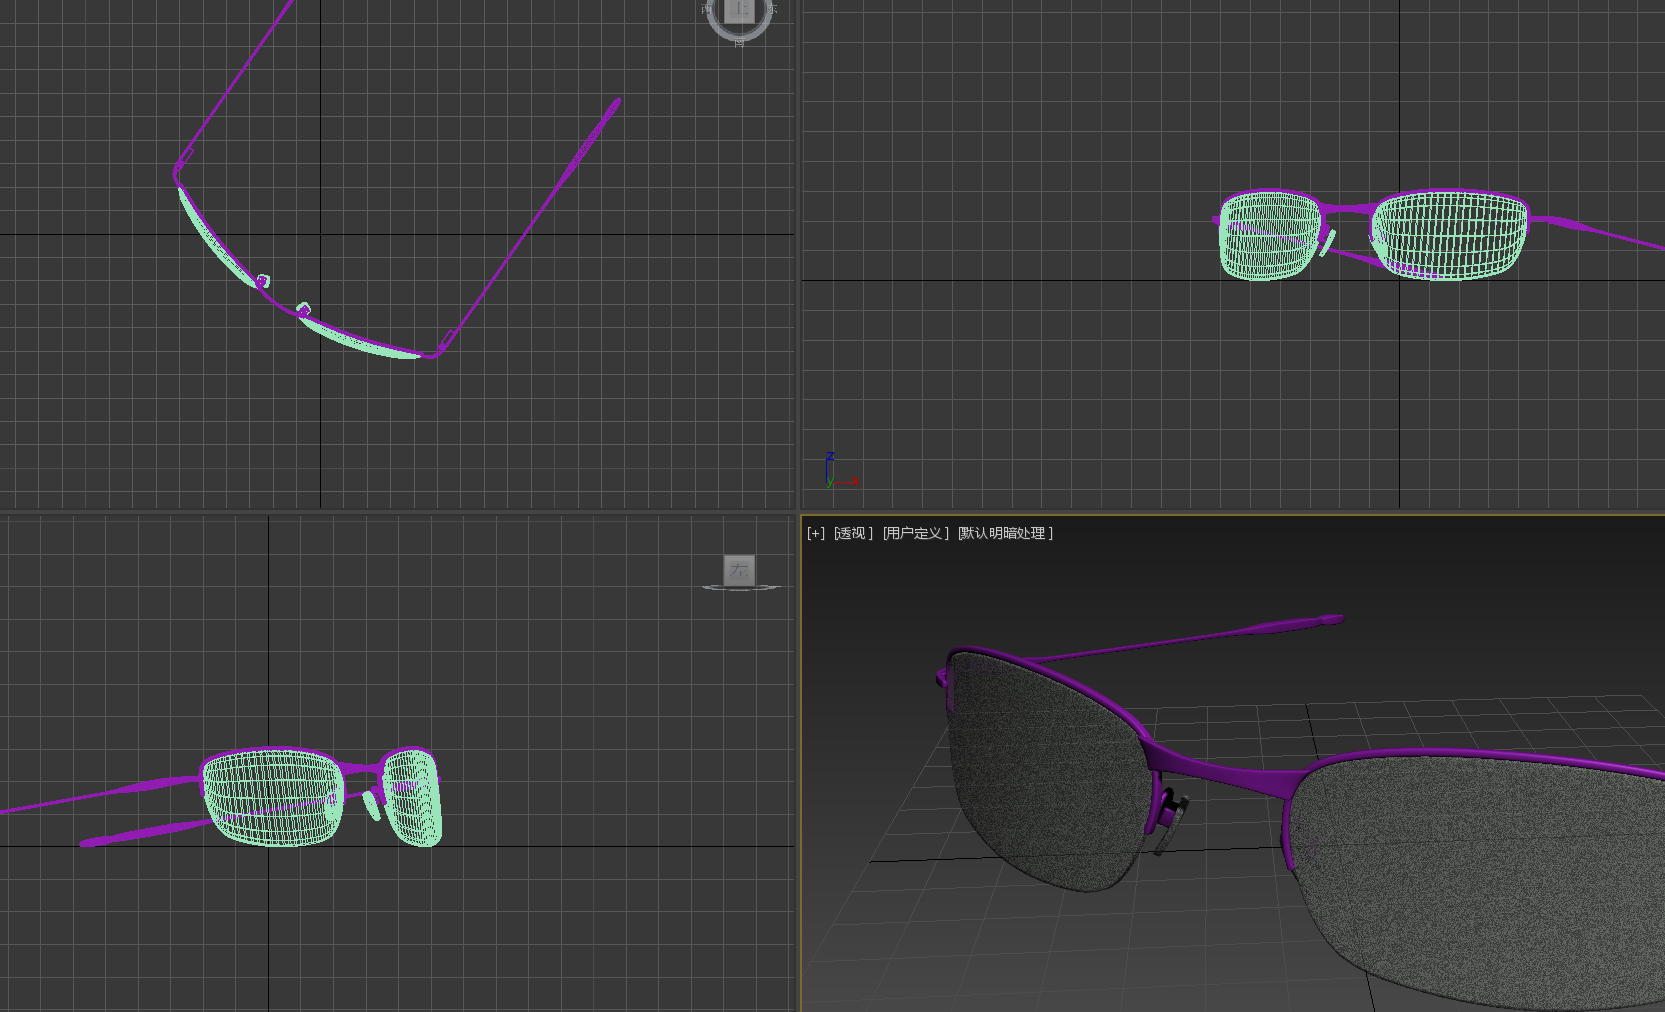Open the 默认明暗处理 shading menu
The width and height of the screenshot is (1665, 1012).
tap(1005, 533)
